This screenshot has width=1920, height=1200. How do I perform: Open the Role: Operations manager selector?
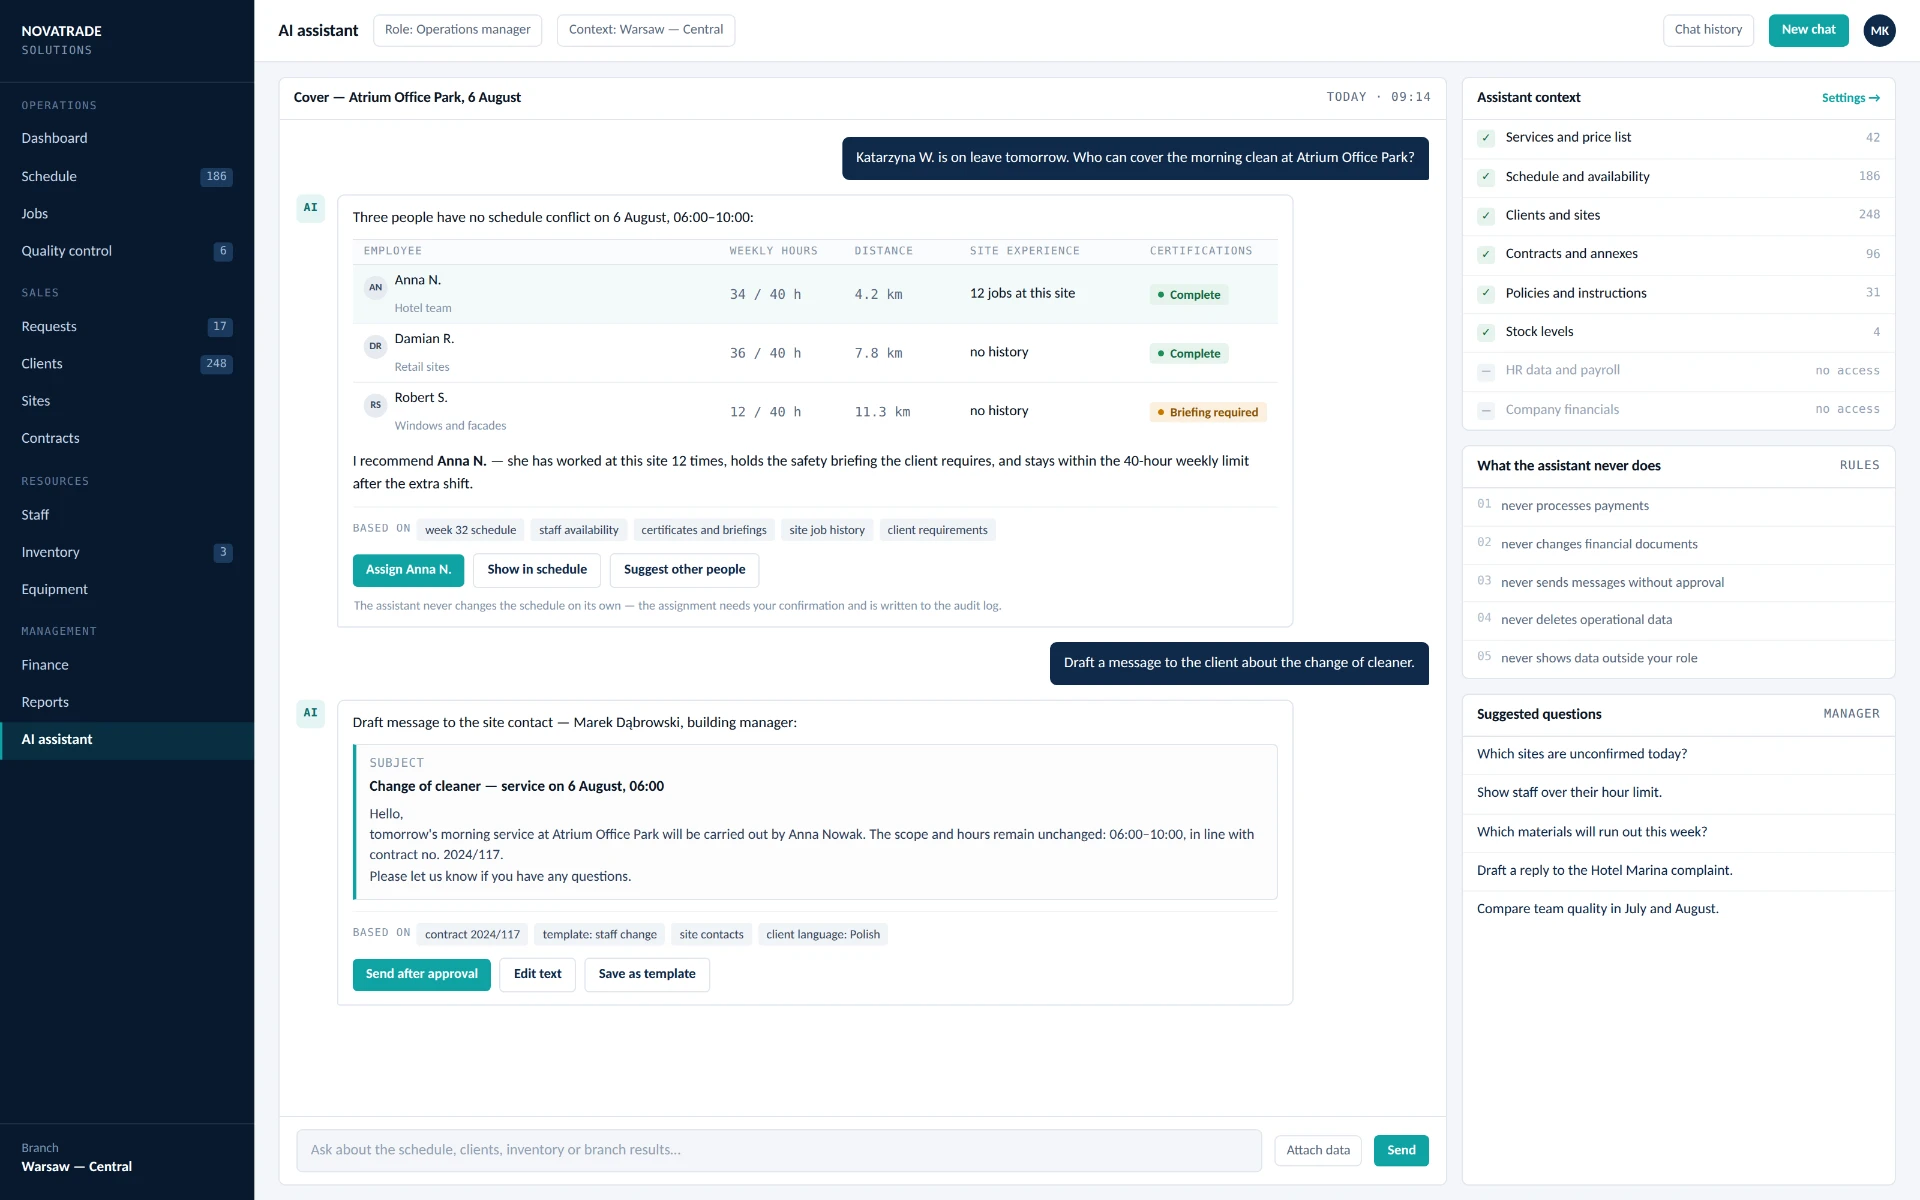[x=457, y=30]
